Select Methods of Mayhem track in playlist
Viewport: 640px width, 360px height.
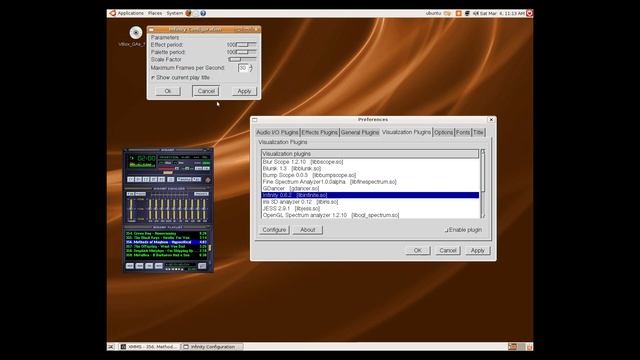[x=166, y=242]
